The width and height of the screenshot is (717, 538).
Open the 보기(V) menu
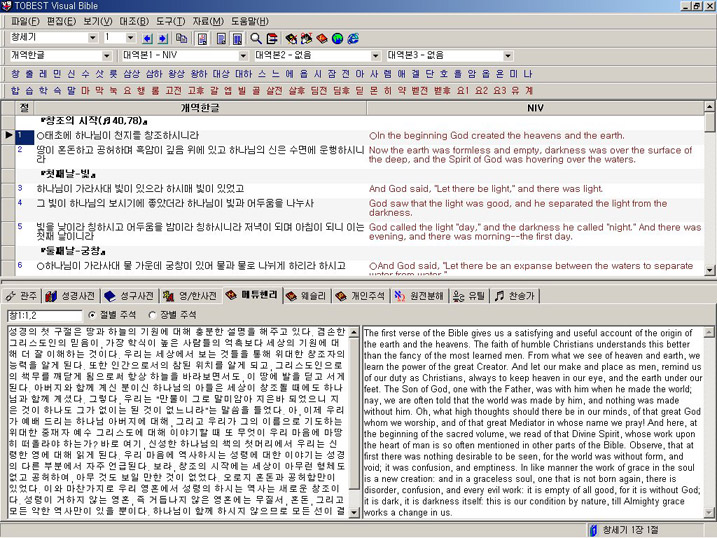(x=97, y=21)
